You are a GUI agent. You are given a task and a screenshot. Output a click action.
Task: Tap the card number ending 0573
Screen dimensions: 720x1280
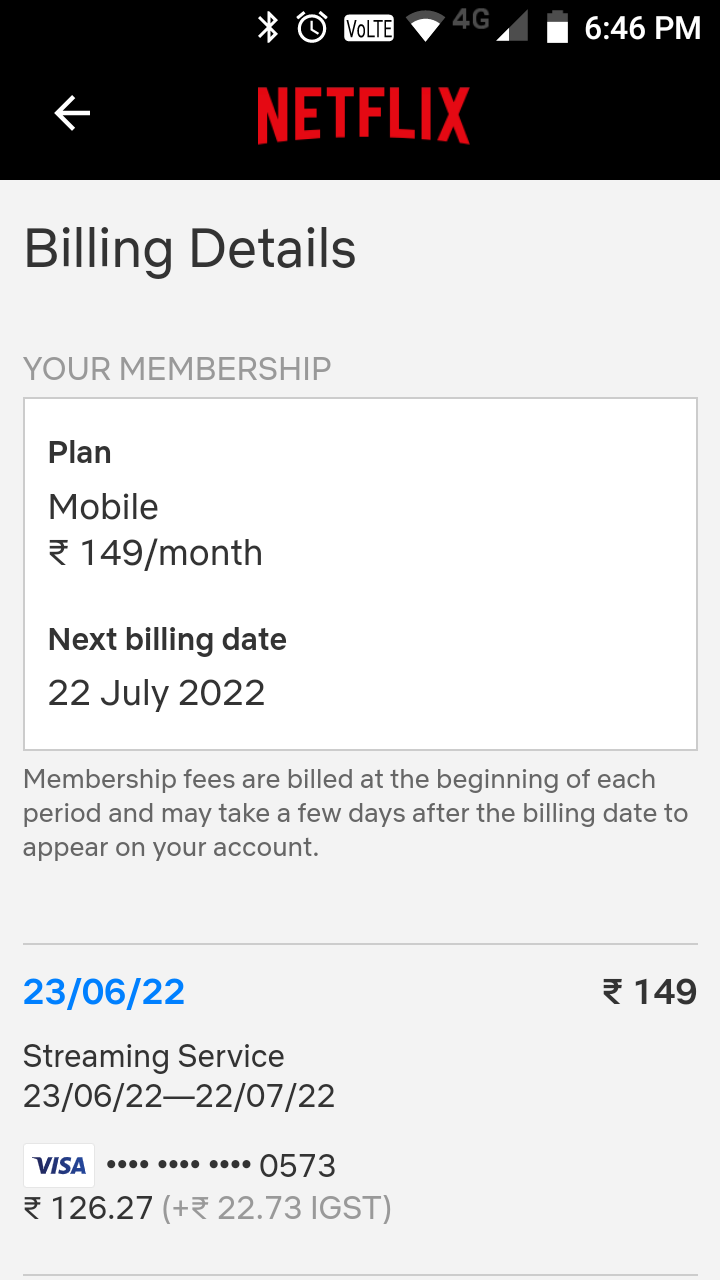pyautogui.click(x=221, y=1166)
